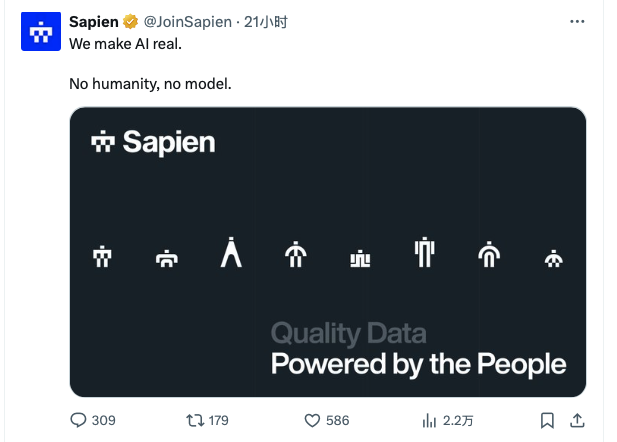The width and height of the screenshot is (617, 442).
Task: Like the post with heart icon
Action: 312,421
